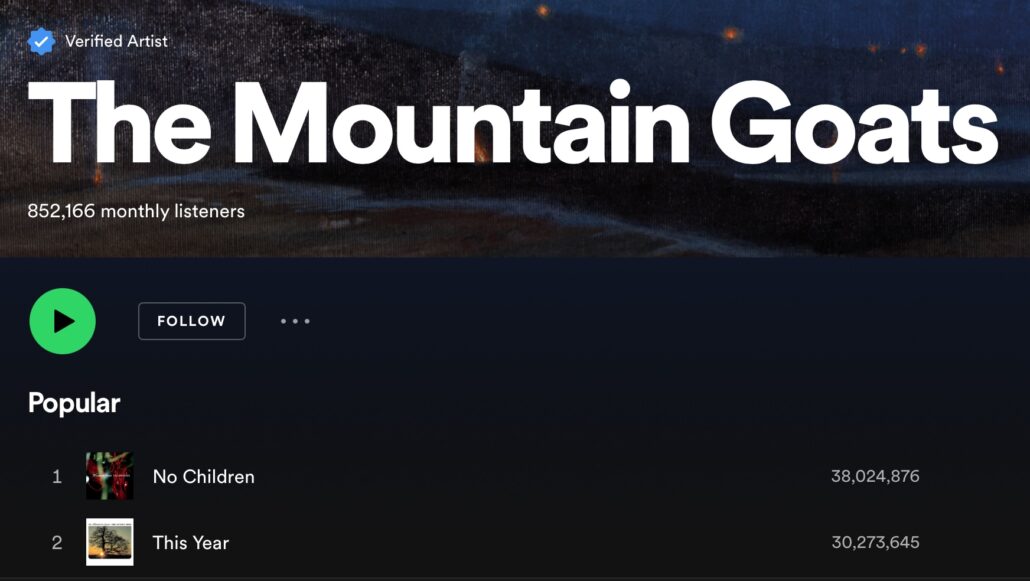Click the play triangle inside green circle

64,321
